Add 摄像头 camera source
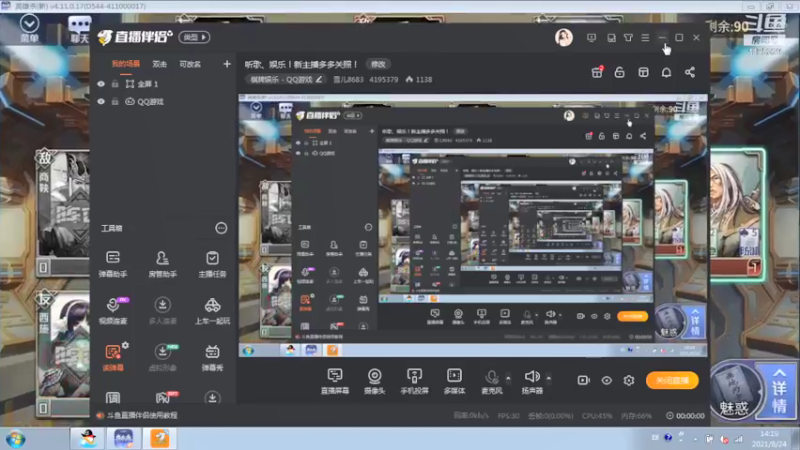 click(374, 381)
